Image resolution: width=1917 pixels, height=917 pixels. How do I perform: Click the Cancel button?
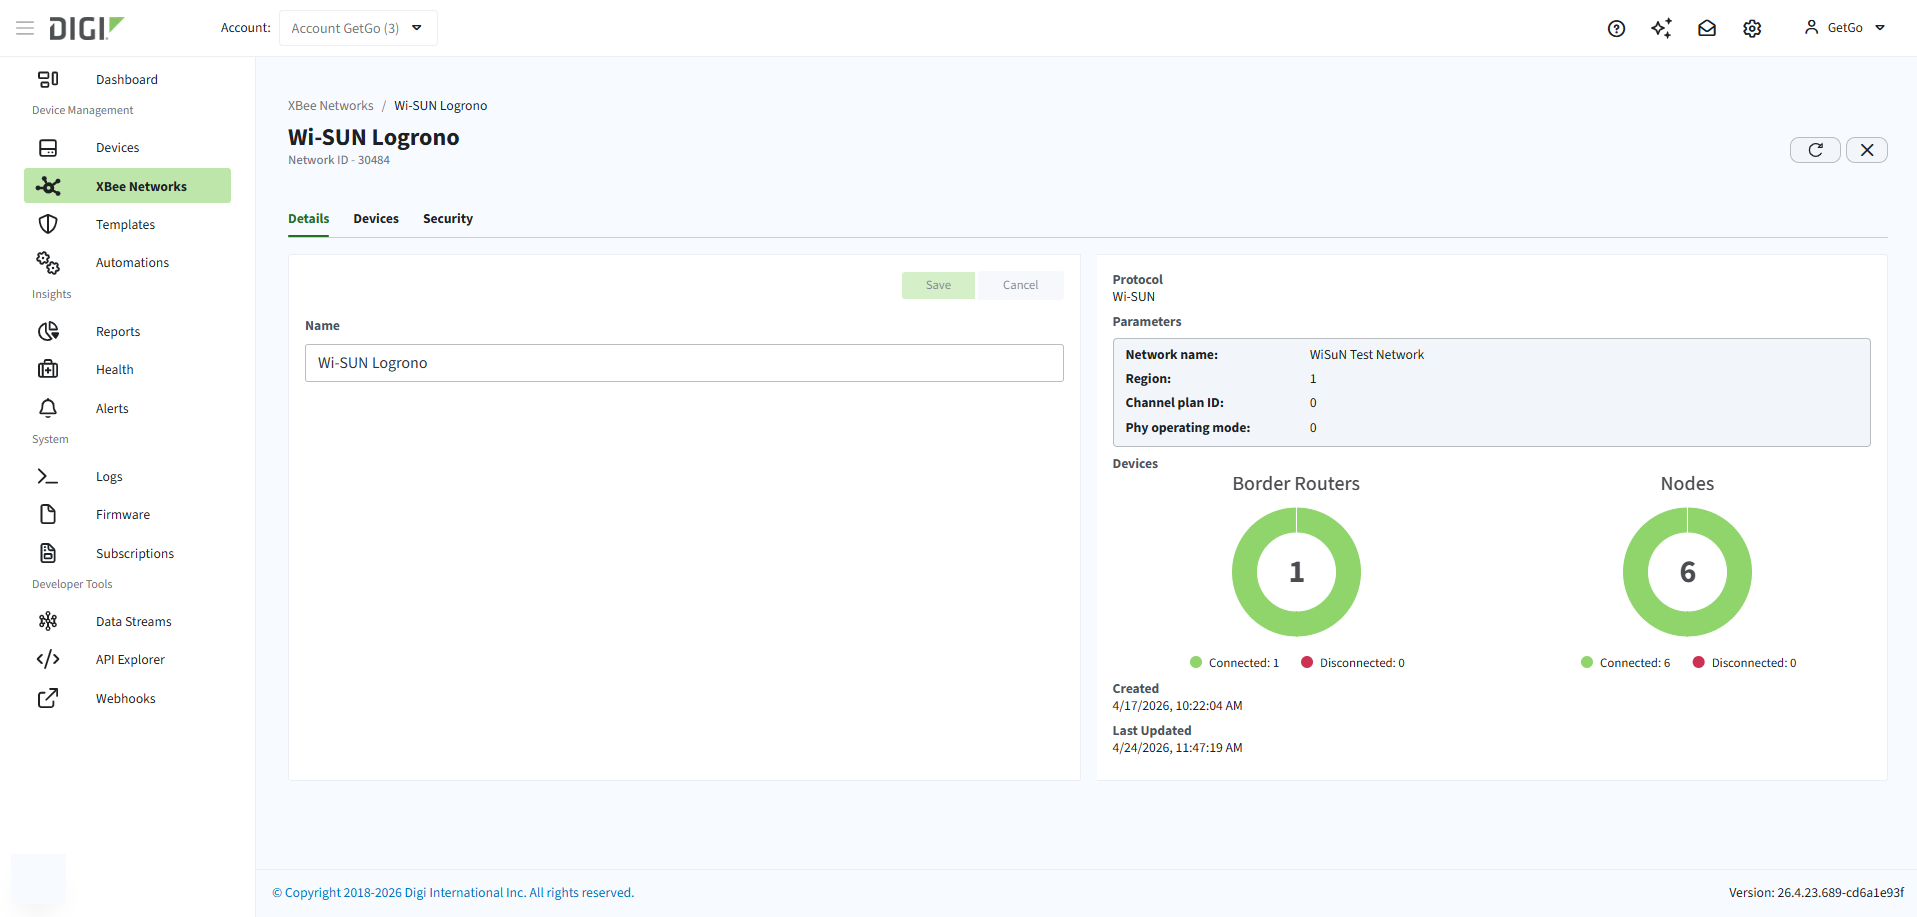click(x=1020, y=285)
